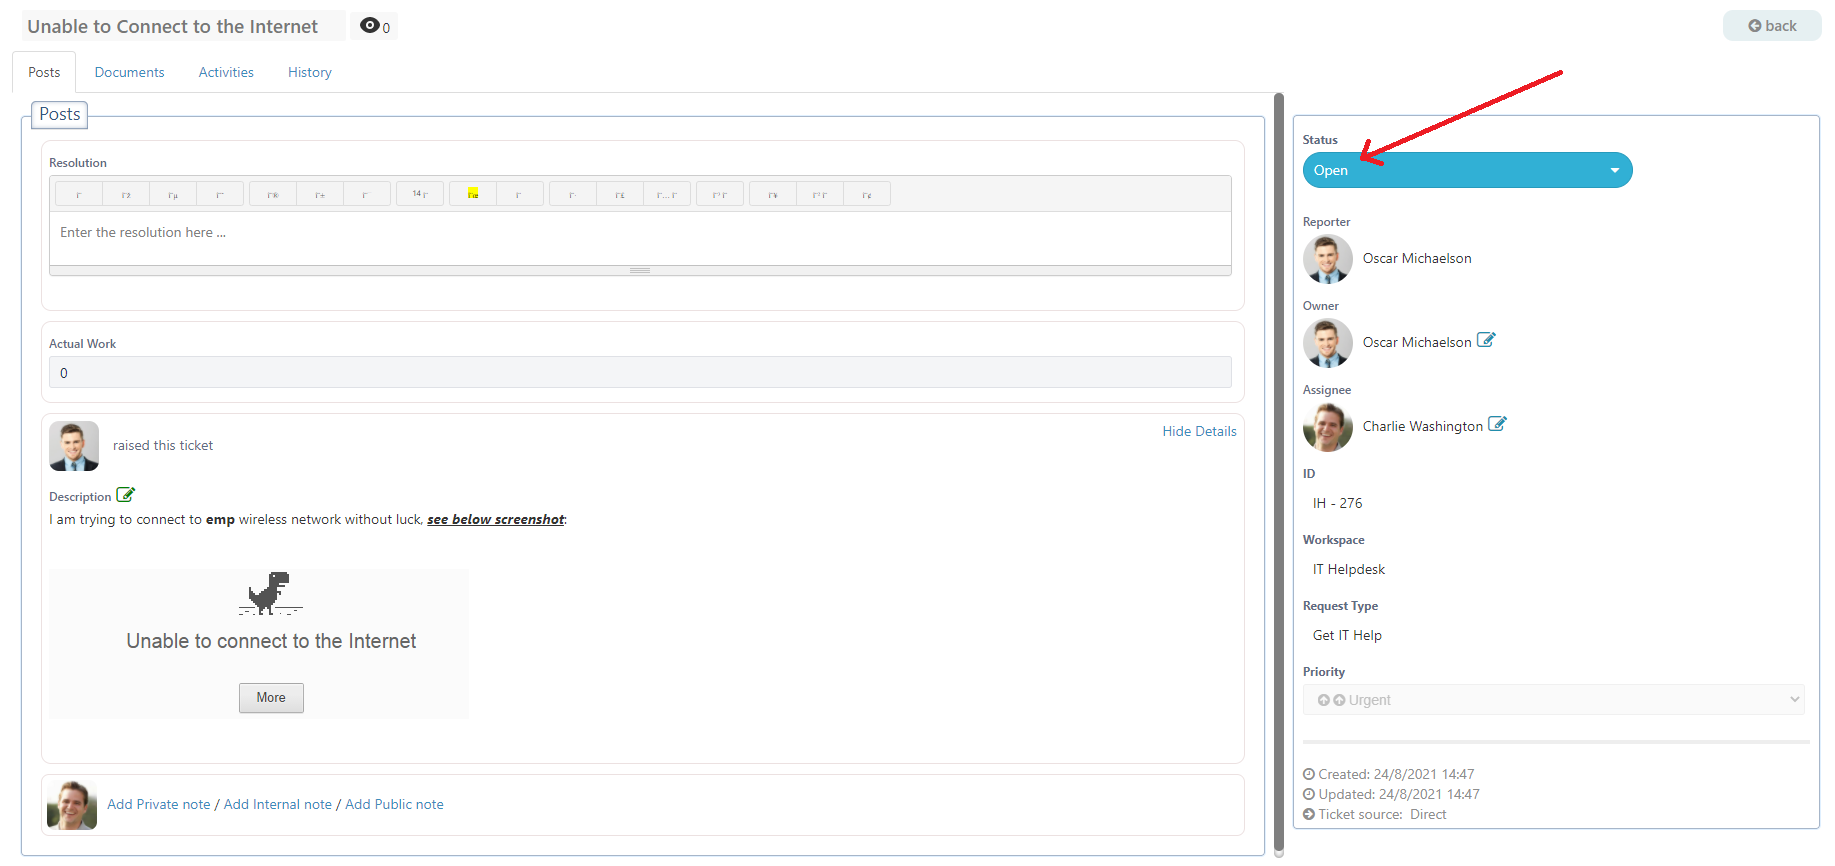Select the yellow highlight color toolbar button
Screen dimensions: 1835x866
coord(473,194)
